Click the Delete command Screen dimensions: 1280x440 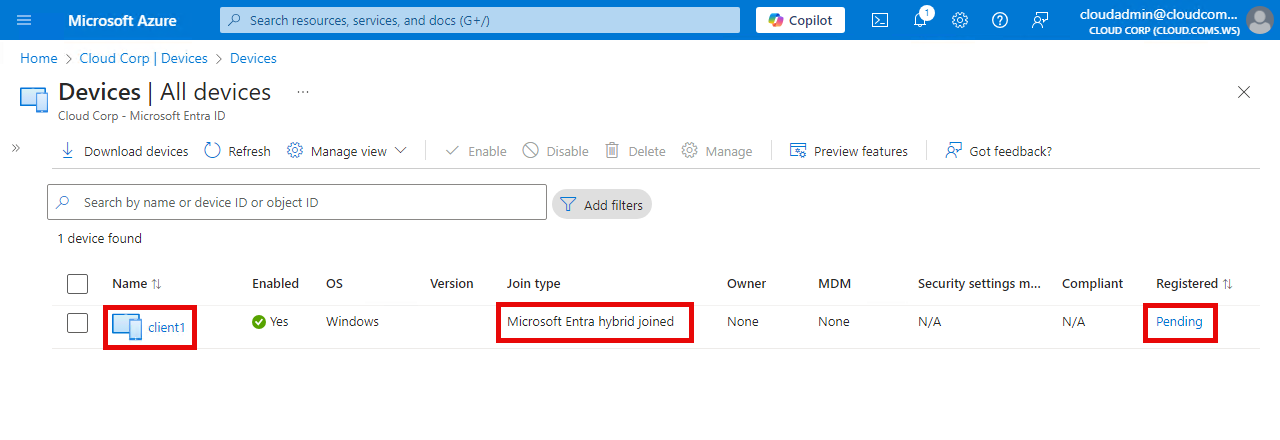pyautogui.click(x=635, y=151)
